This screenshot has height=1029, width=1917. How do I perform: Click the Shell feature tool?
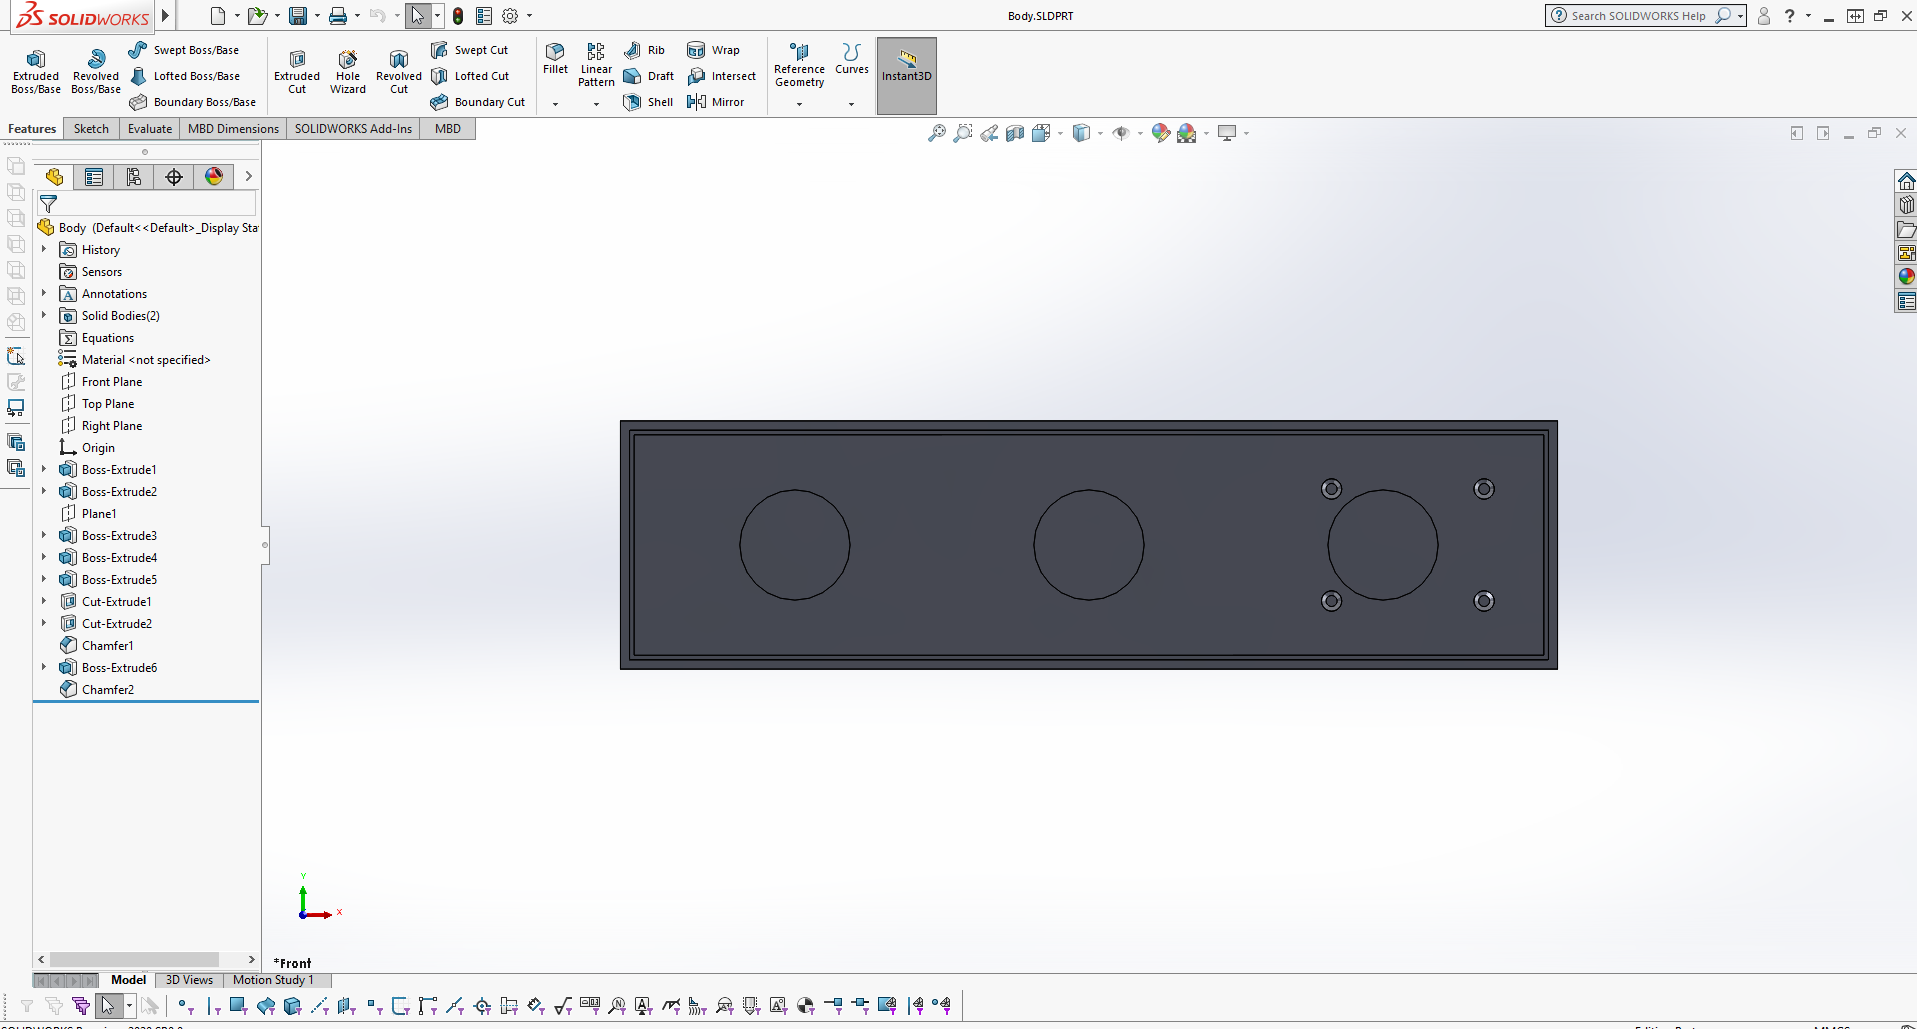(x=647, y=101)
